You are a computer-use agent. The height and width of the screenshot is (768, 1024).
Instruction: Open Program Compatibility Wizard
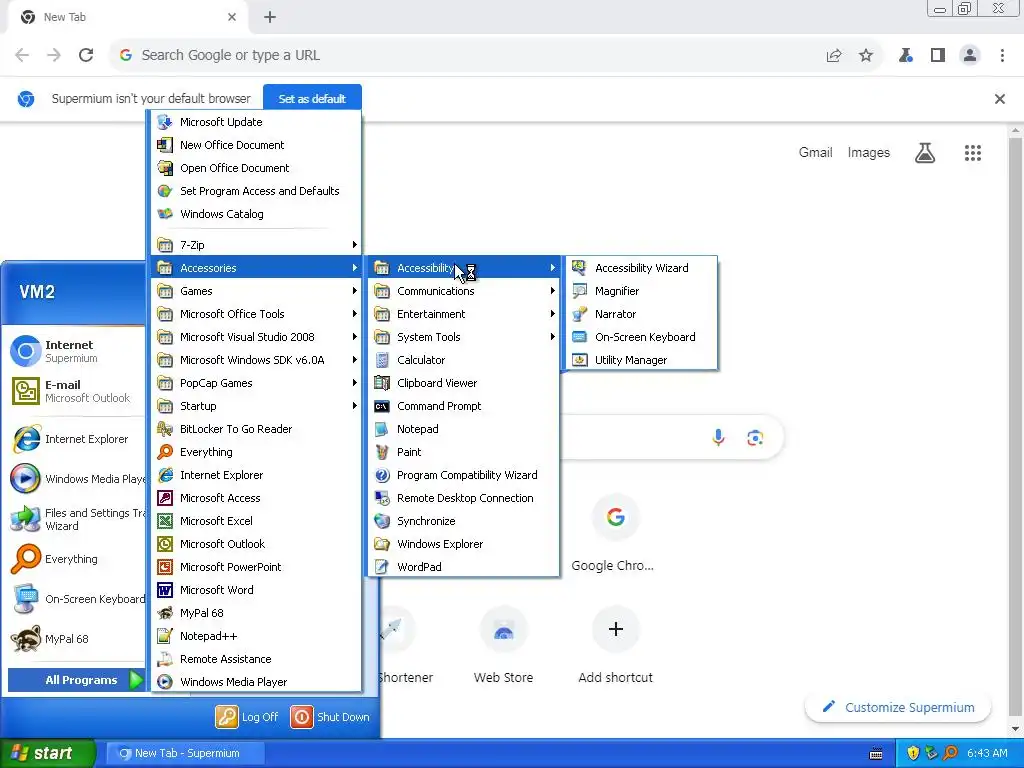[x=464, y=475]
